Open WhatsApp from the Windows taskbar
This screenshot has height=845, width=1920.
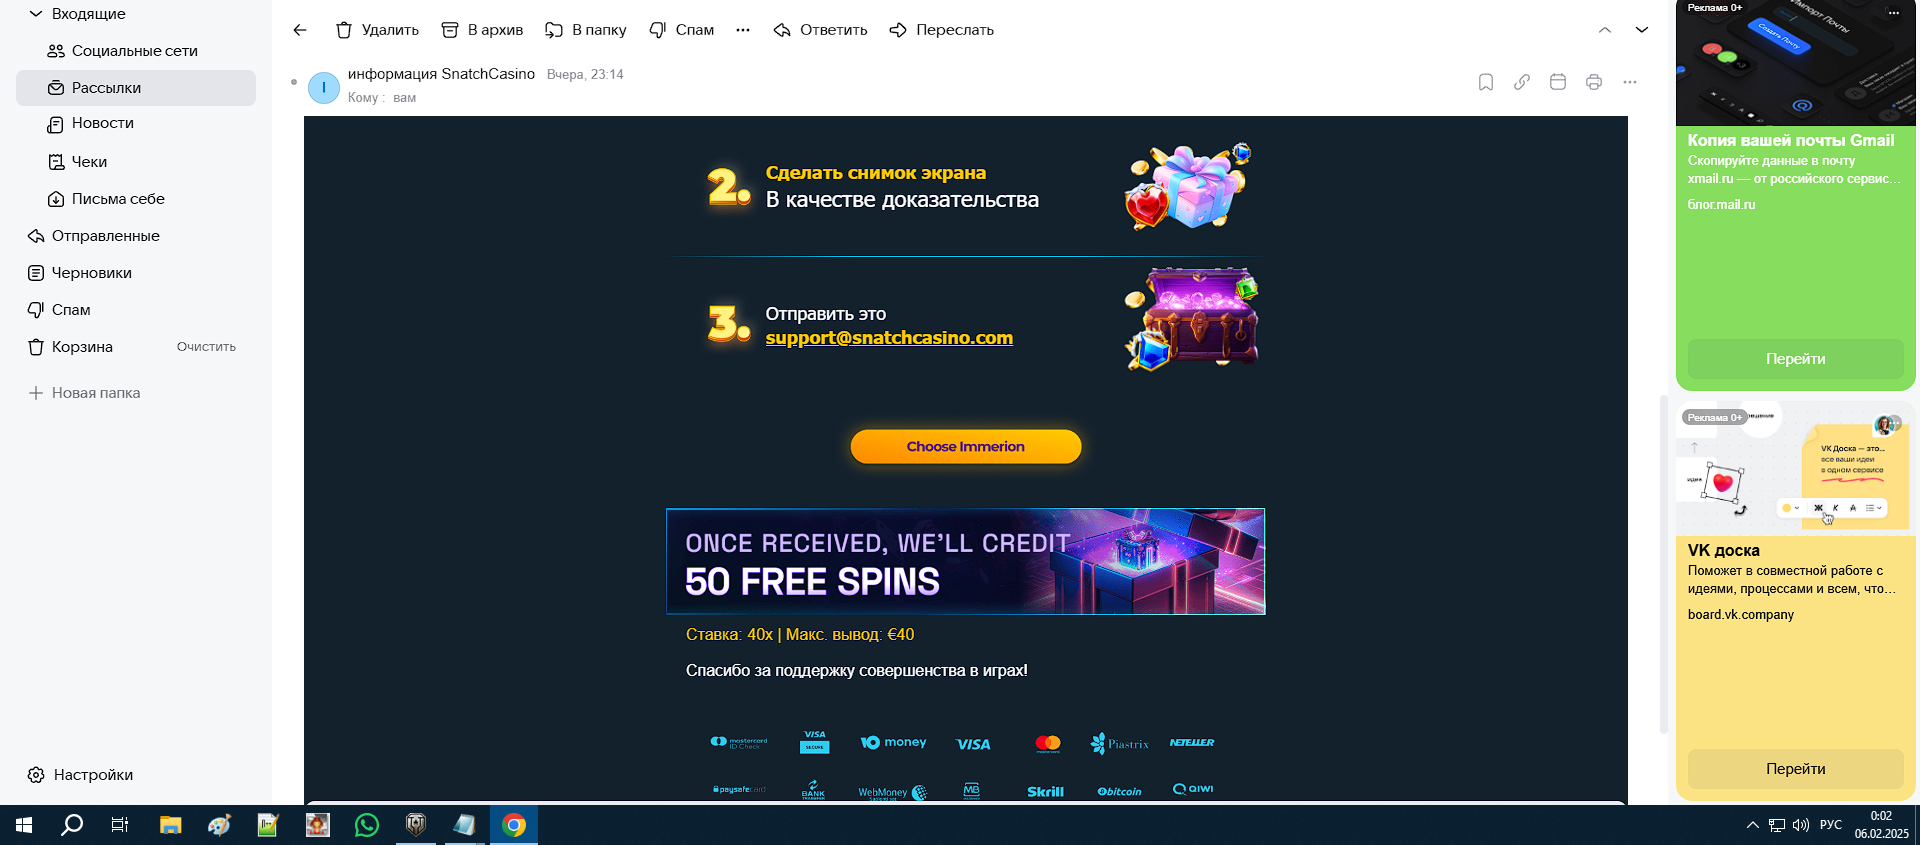(367, 825)
